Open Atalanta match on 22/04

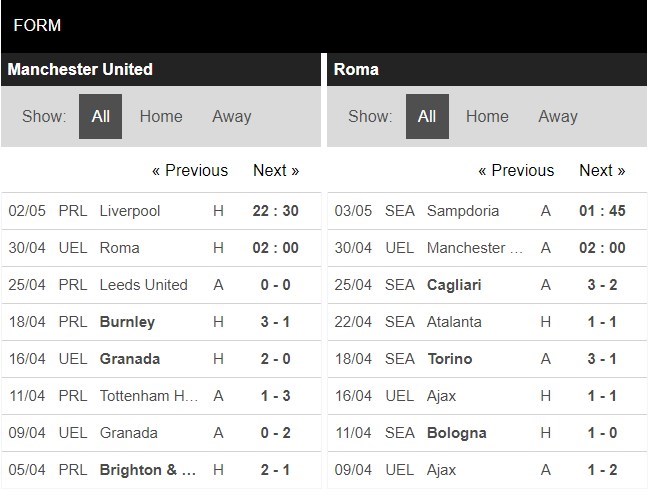[454, 322]
